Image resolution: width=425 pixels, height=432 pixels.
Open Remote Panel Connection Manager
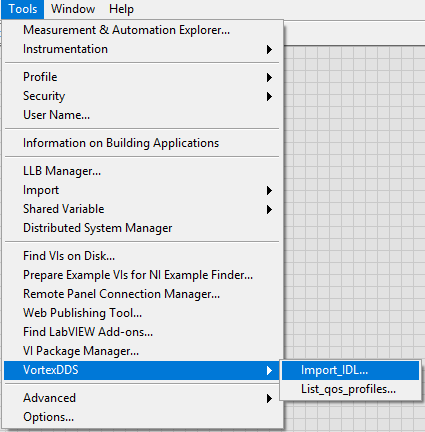pos(142,294)
